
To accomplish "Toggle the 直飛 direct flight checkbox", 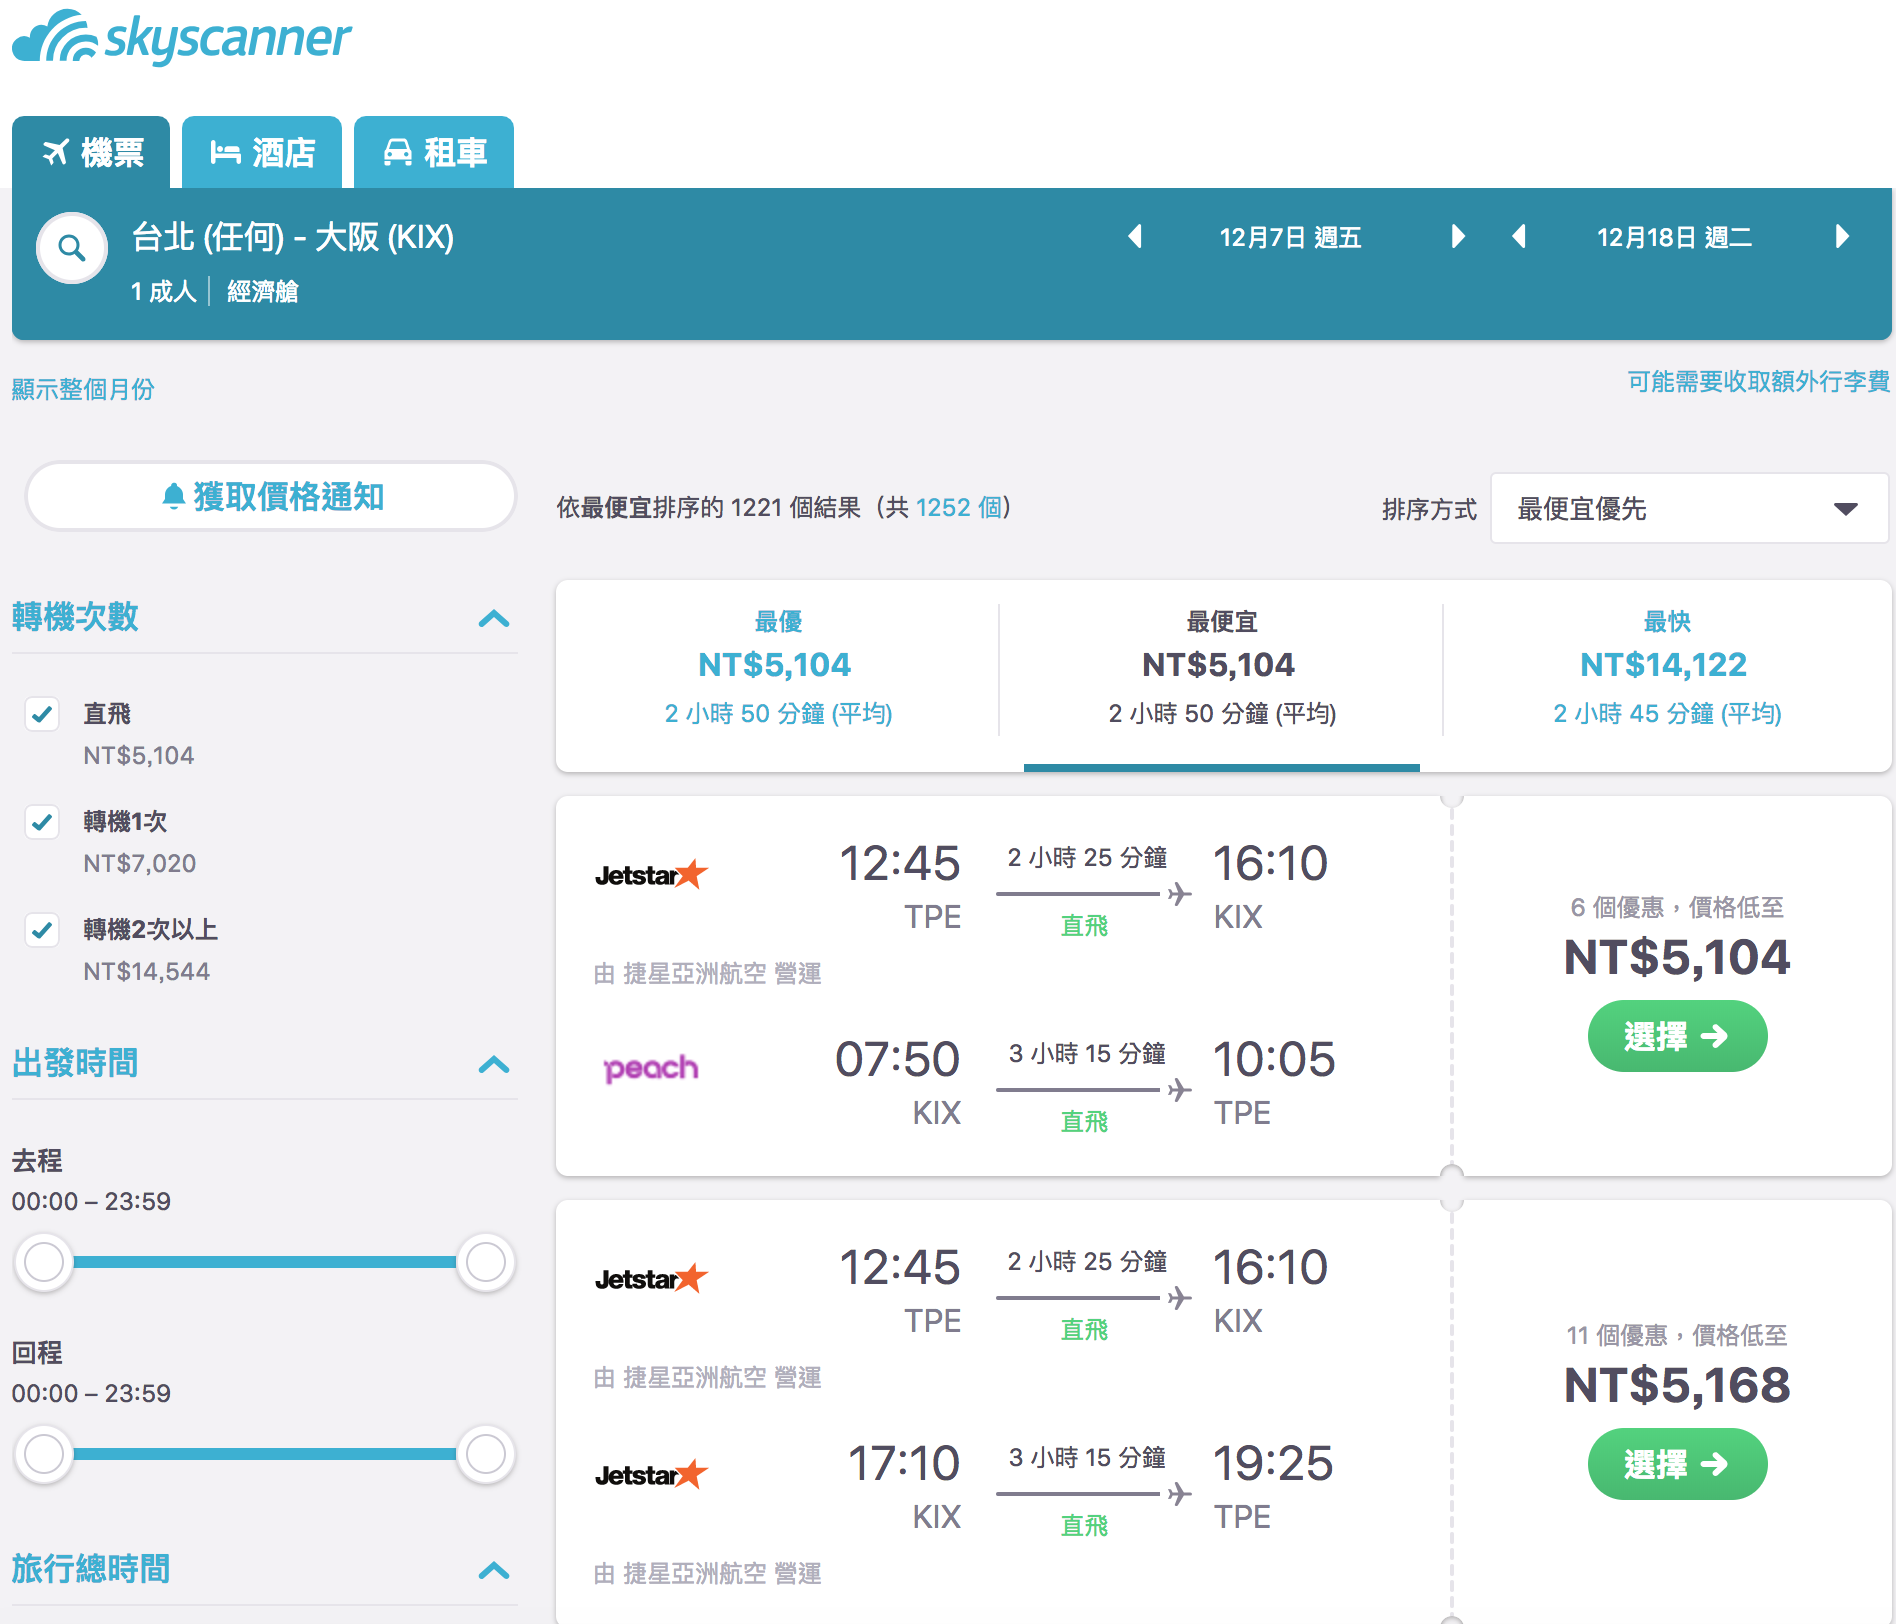I will coord(42,714).
